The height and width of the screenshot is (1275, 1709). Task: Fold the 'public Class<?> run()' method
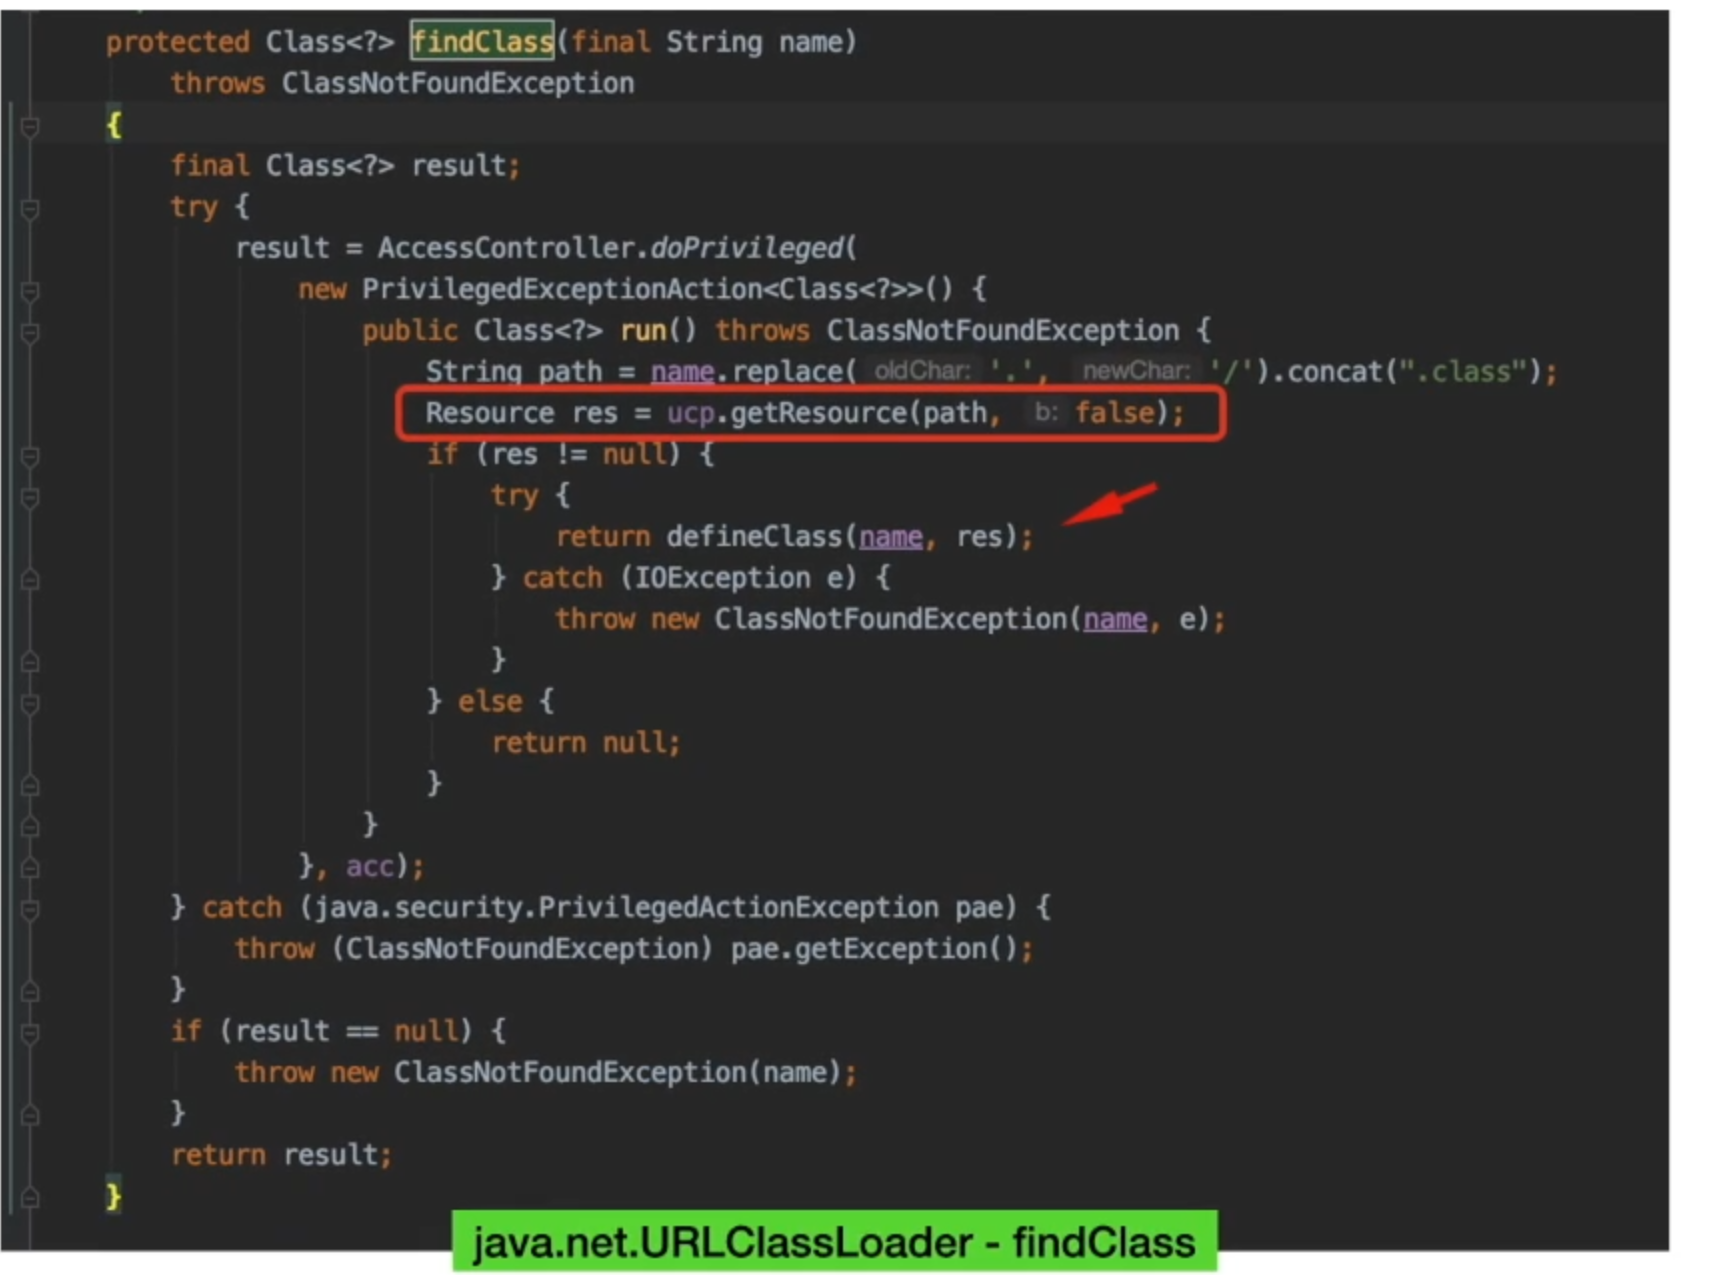tap(30, 332)
